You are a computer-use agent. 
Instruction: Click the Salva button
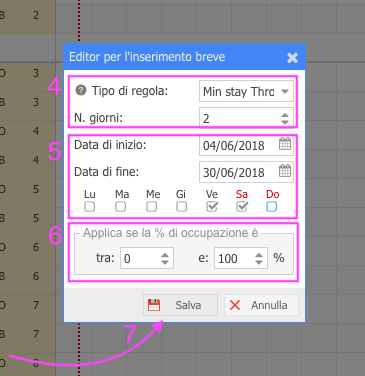pyautogui.click(x=180, y=305)
